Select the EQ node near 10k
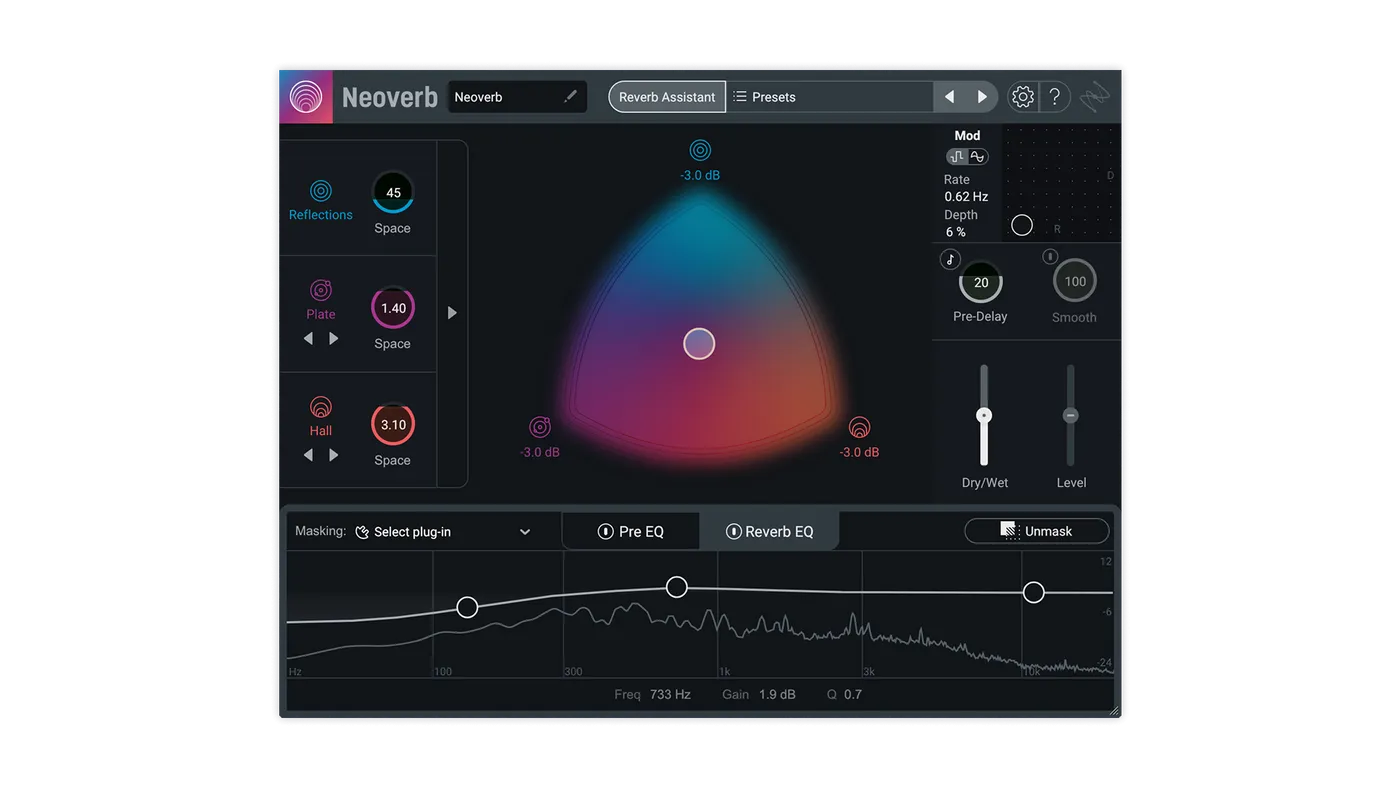Screen dimensions: 1400x788 click(x=1034, y=593)
